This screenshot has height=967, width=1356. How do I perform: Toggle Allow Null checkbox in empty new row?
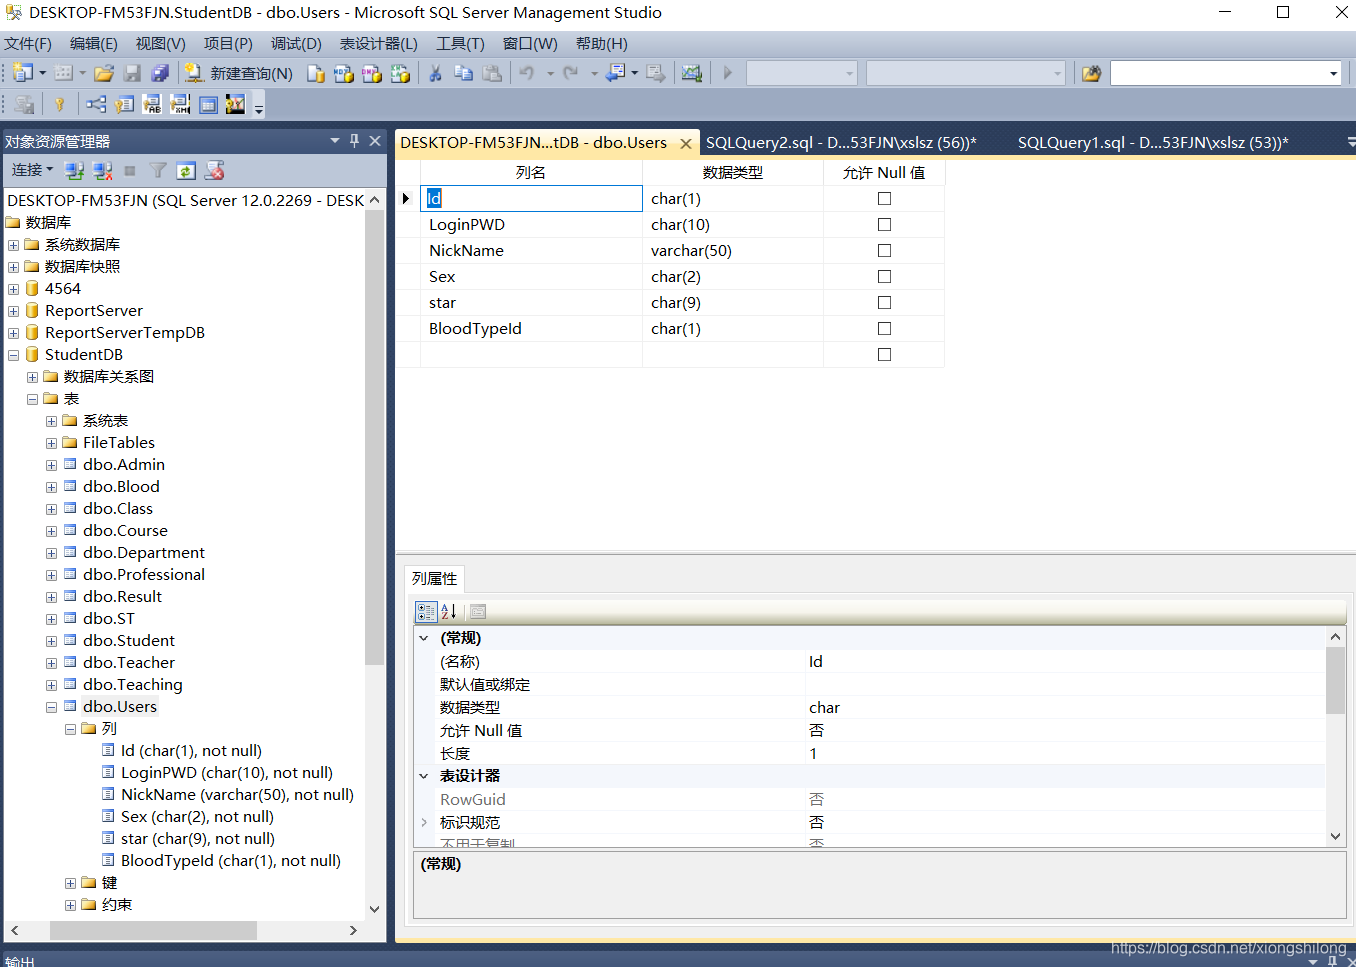tap(884, 354)
